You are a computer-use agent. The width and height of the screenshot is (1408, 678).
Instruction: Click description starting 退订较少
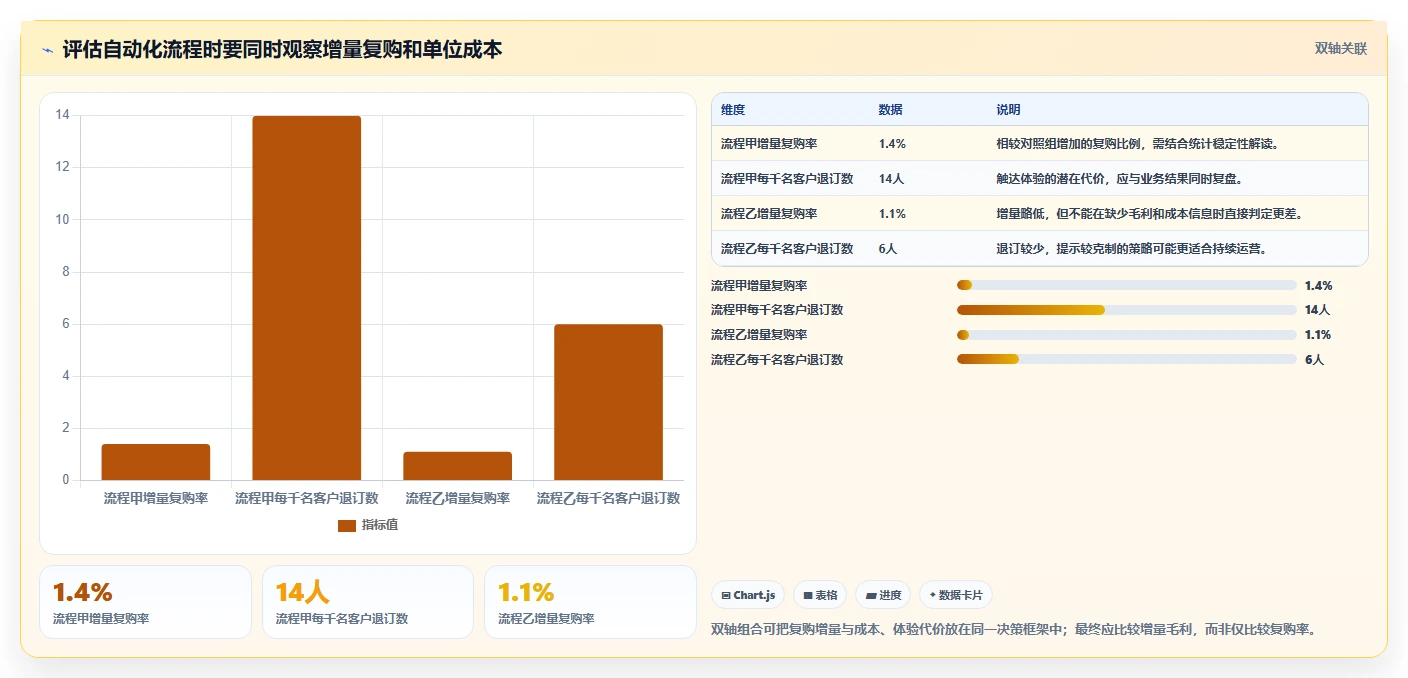(x=1132, y=249)
